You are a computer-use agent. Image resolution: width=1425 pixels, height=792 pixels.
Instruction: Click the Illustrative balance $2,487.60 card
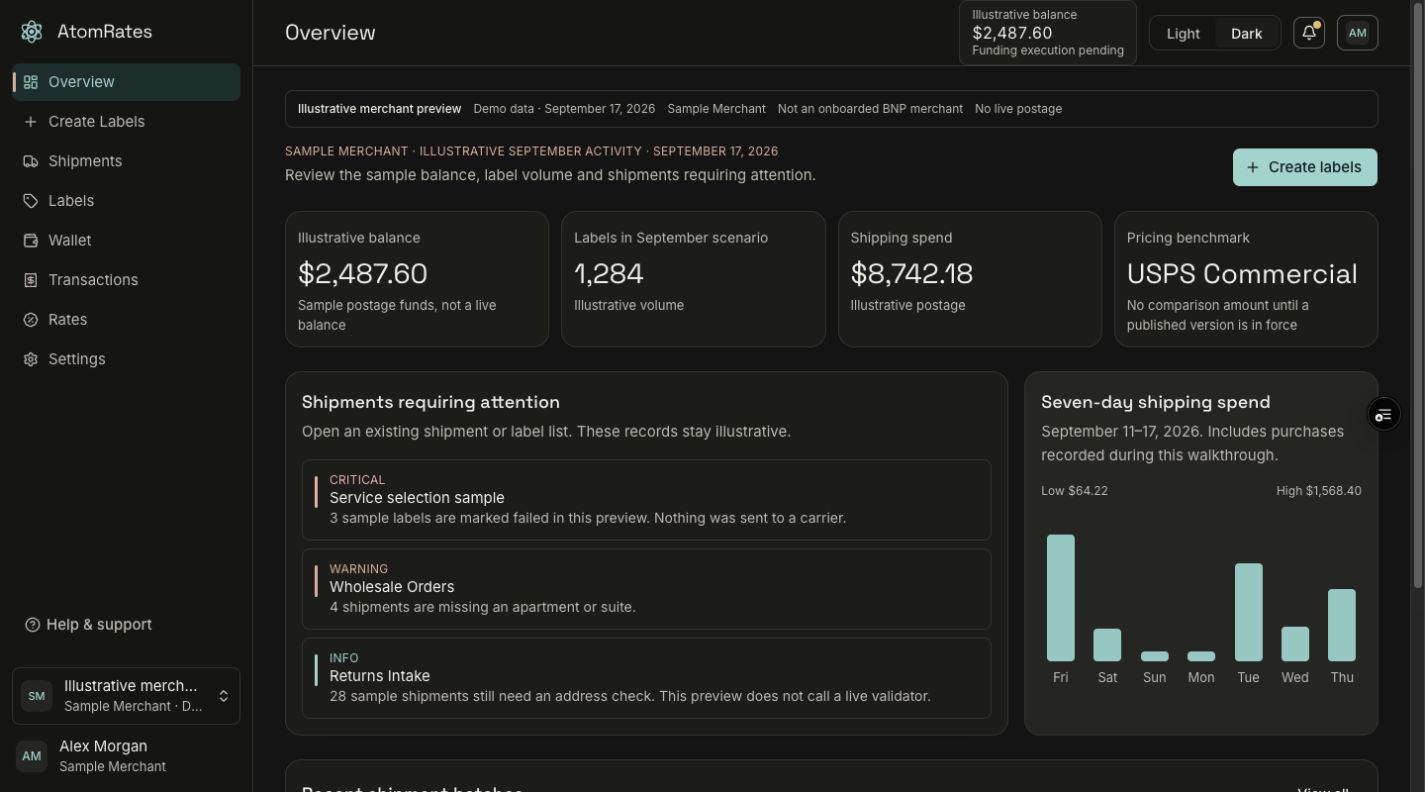point(417,279)
